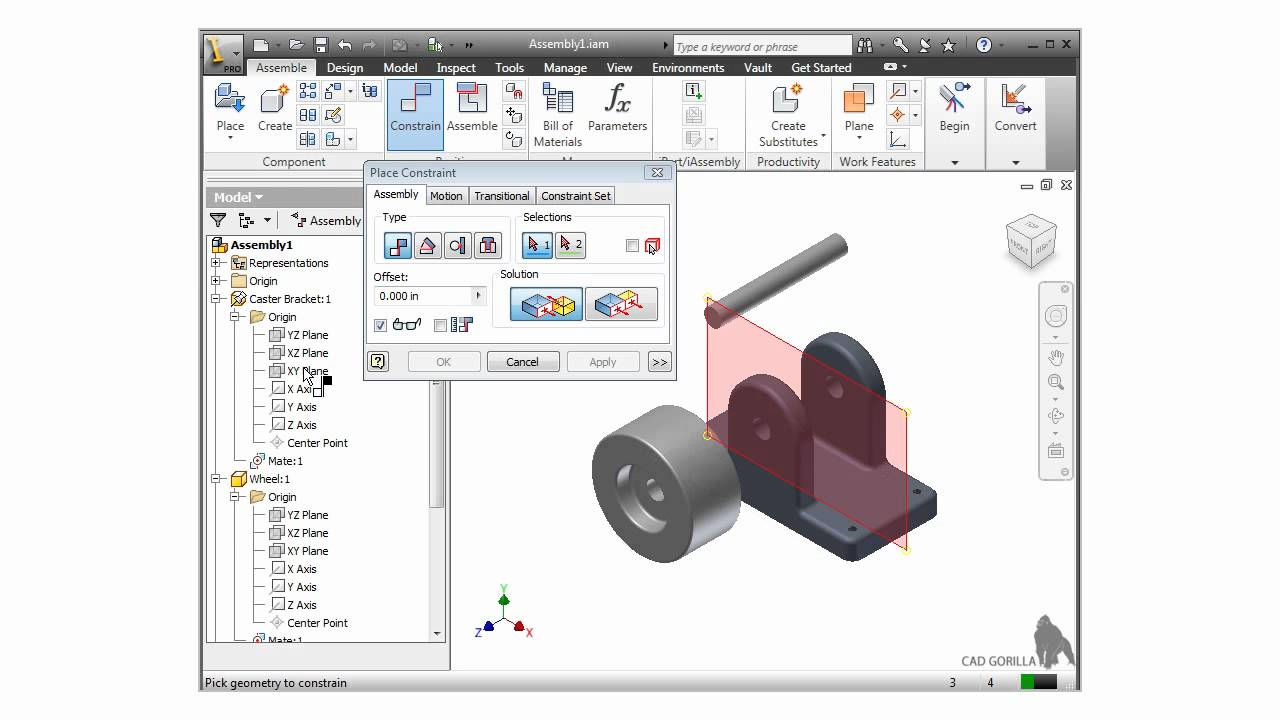Click the Undo arrow in quick access
1280x720 pixels.
pyautogui.click(x=345, y=45)
